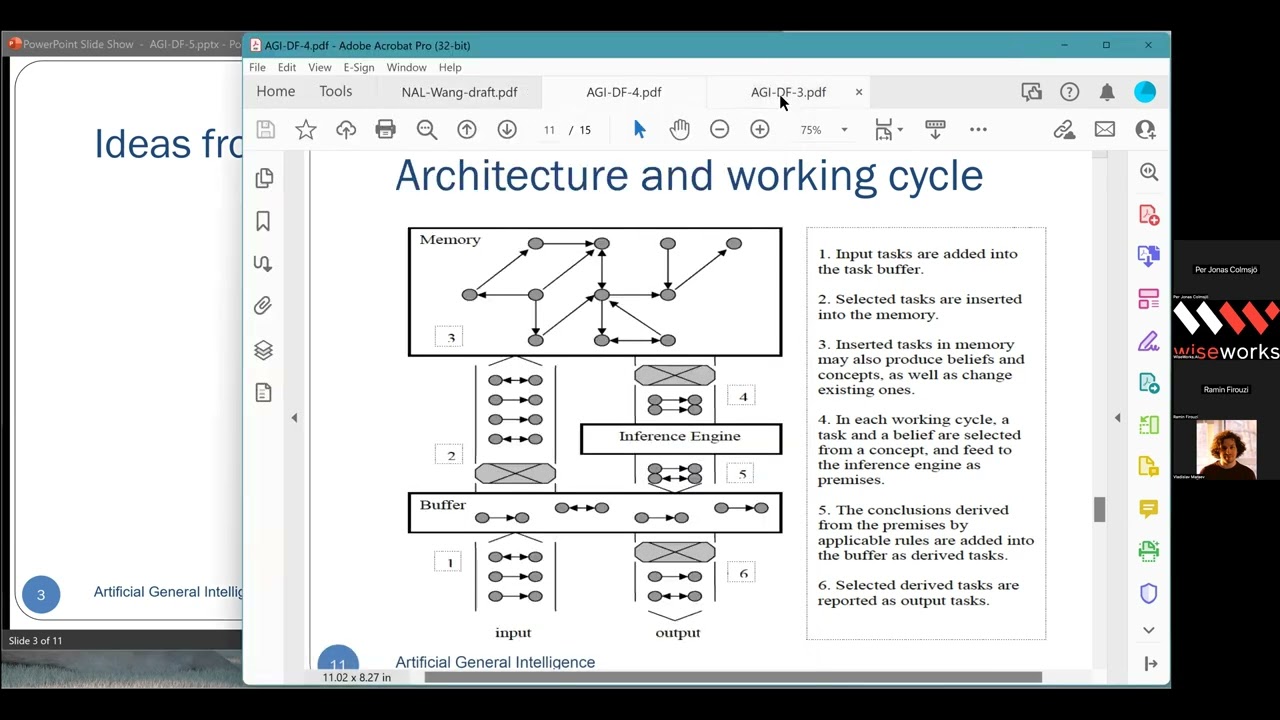Click the Save file icon in toolbar

tap(265, 129)
